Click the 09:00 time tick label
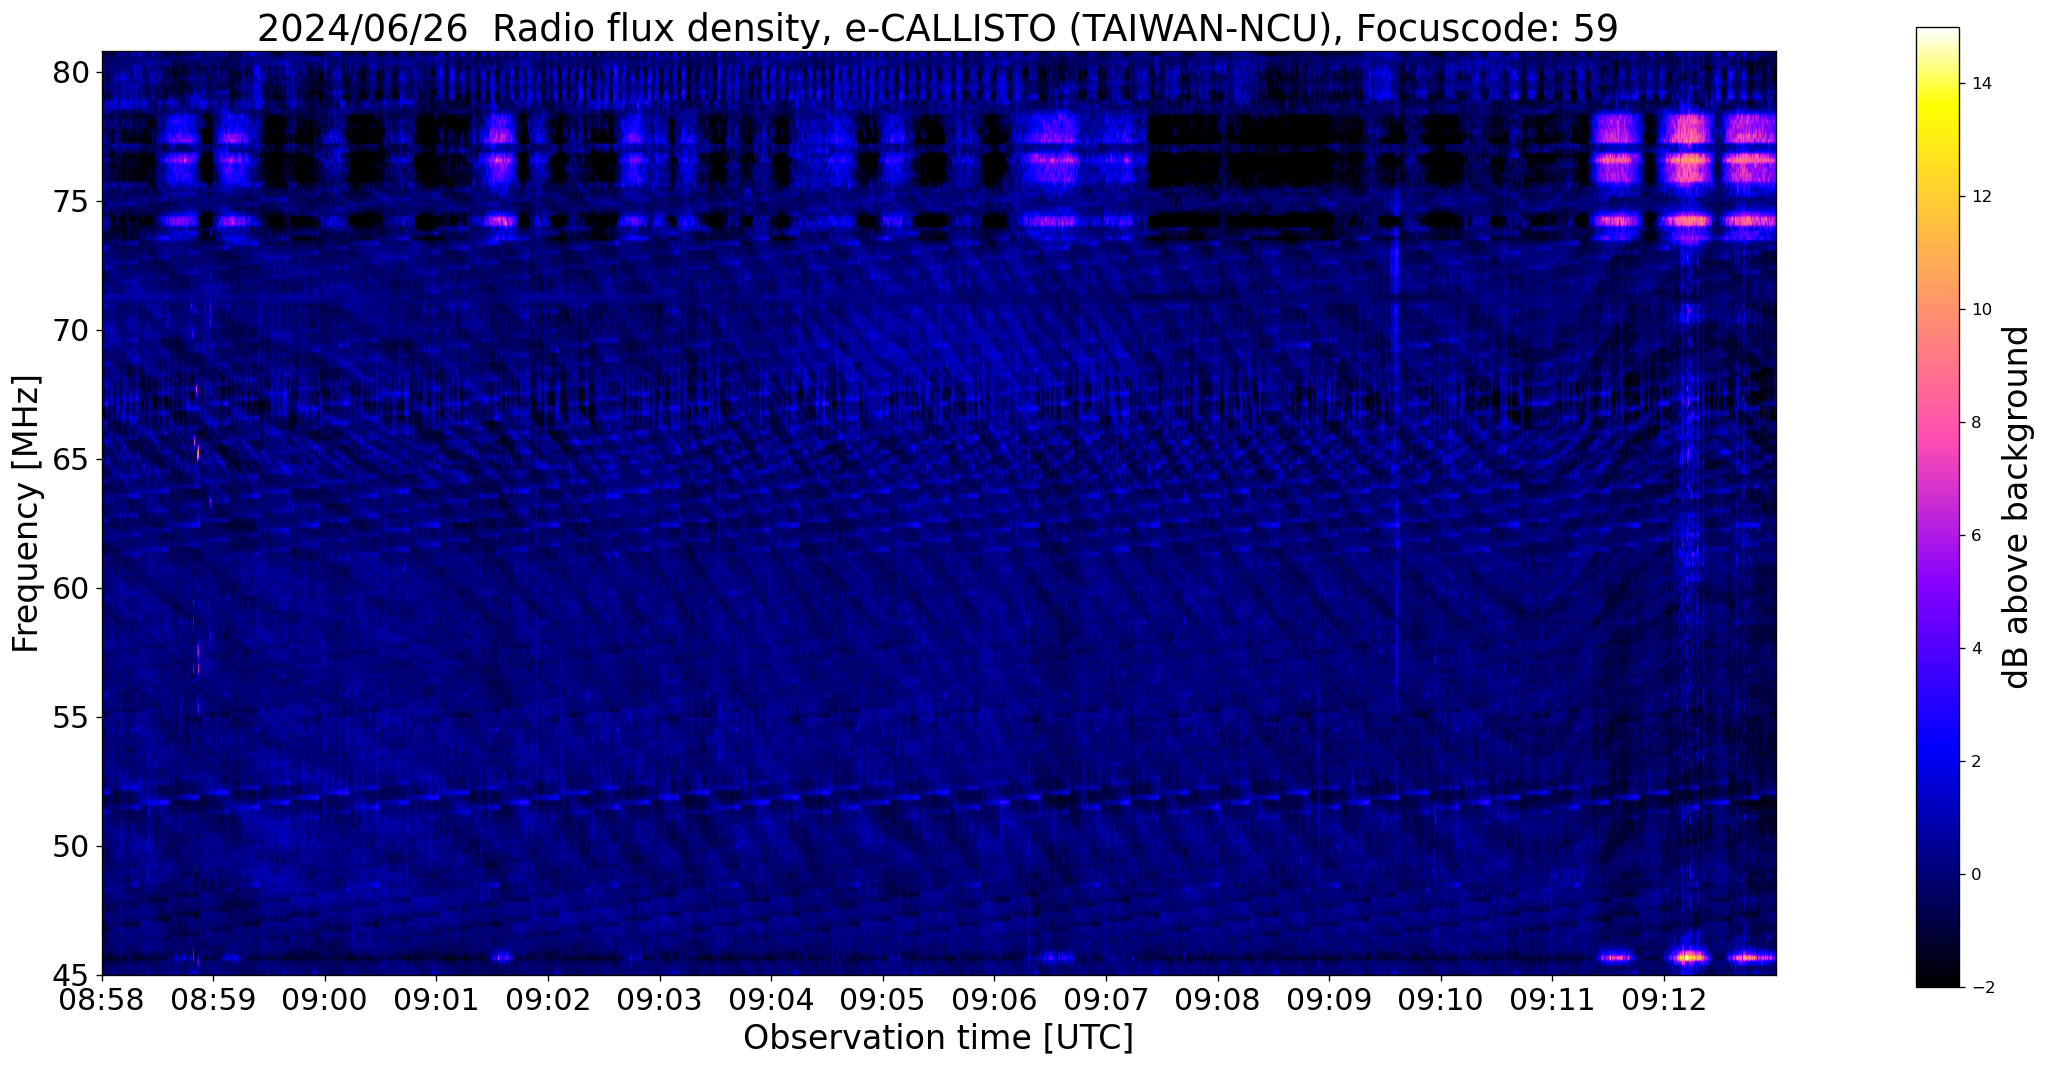 pyautogui.click(x=325, y=999)
